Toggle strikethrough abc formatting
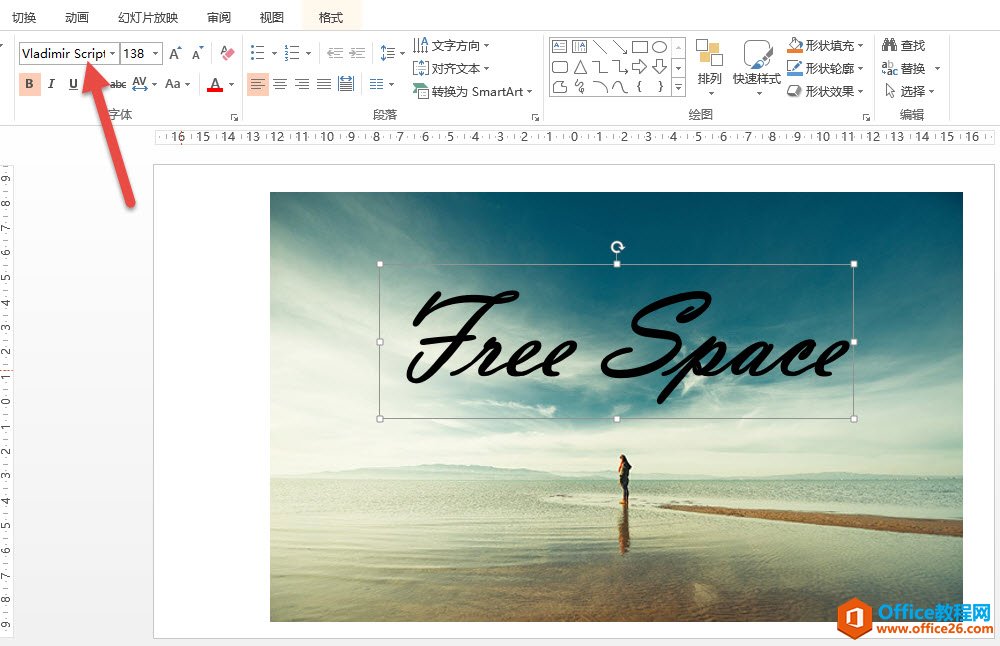The height and width of the screenshot is (646, 1000). (x=118, y=84)
